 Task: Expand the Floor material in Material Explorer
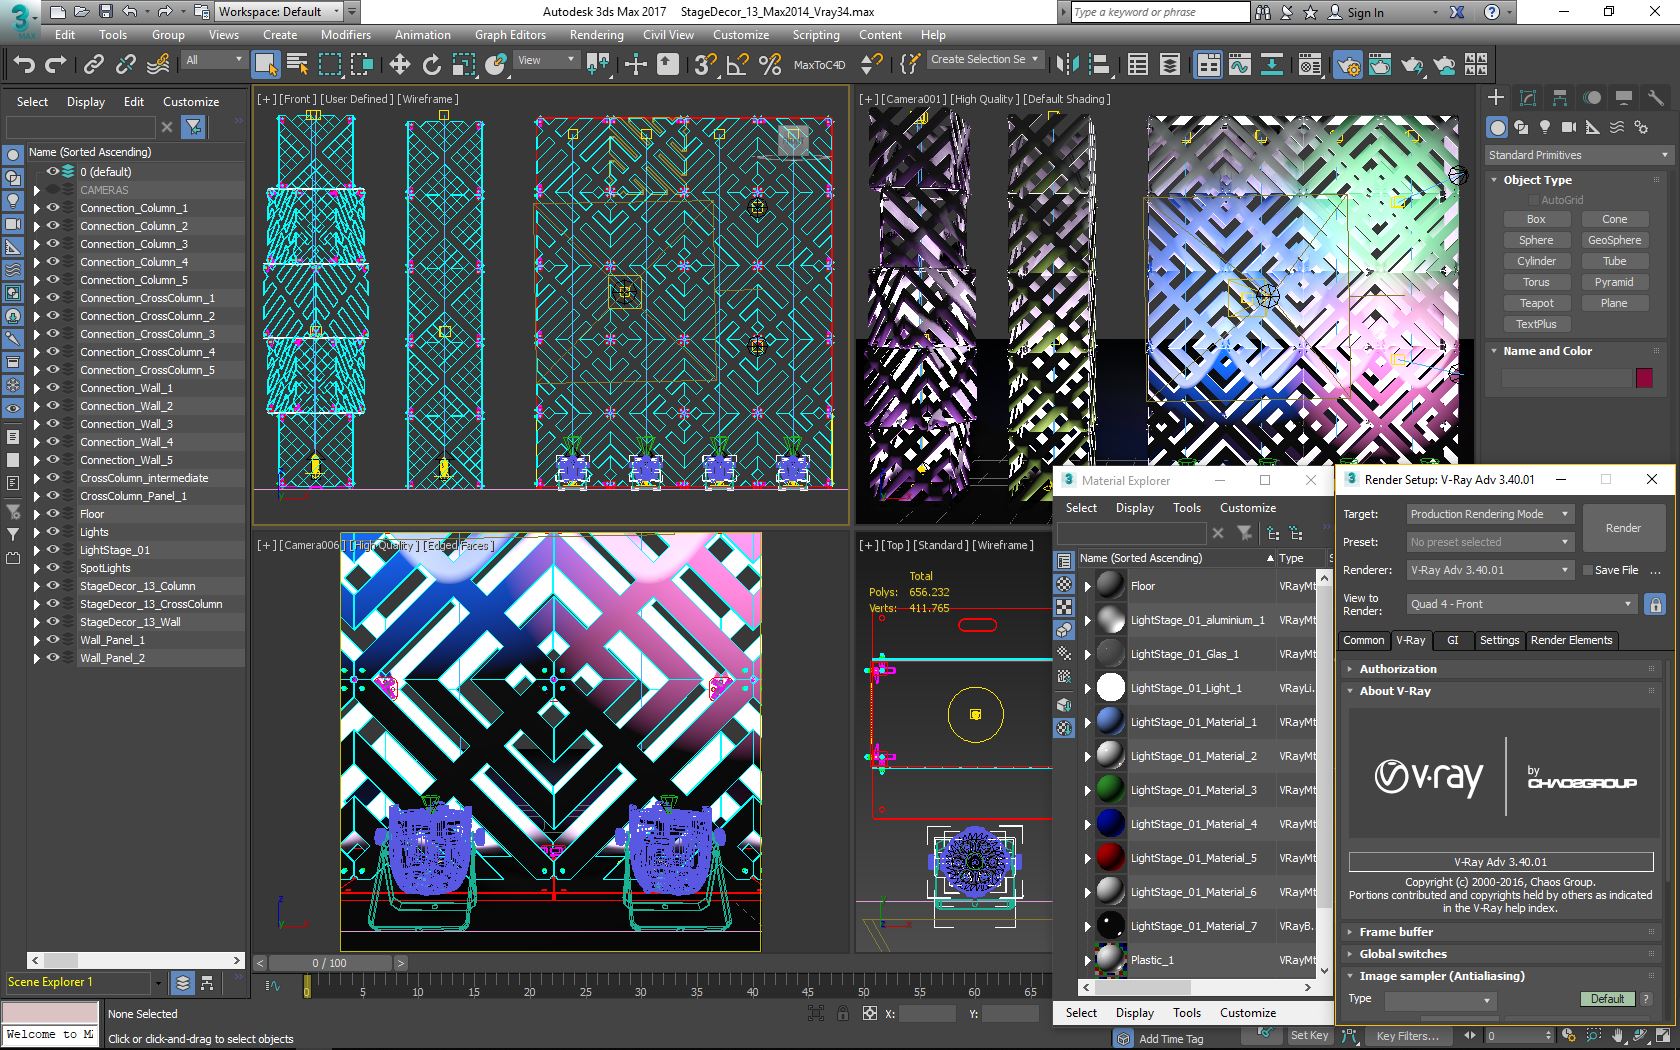coord(1088,587)
